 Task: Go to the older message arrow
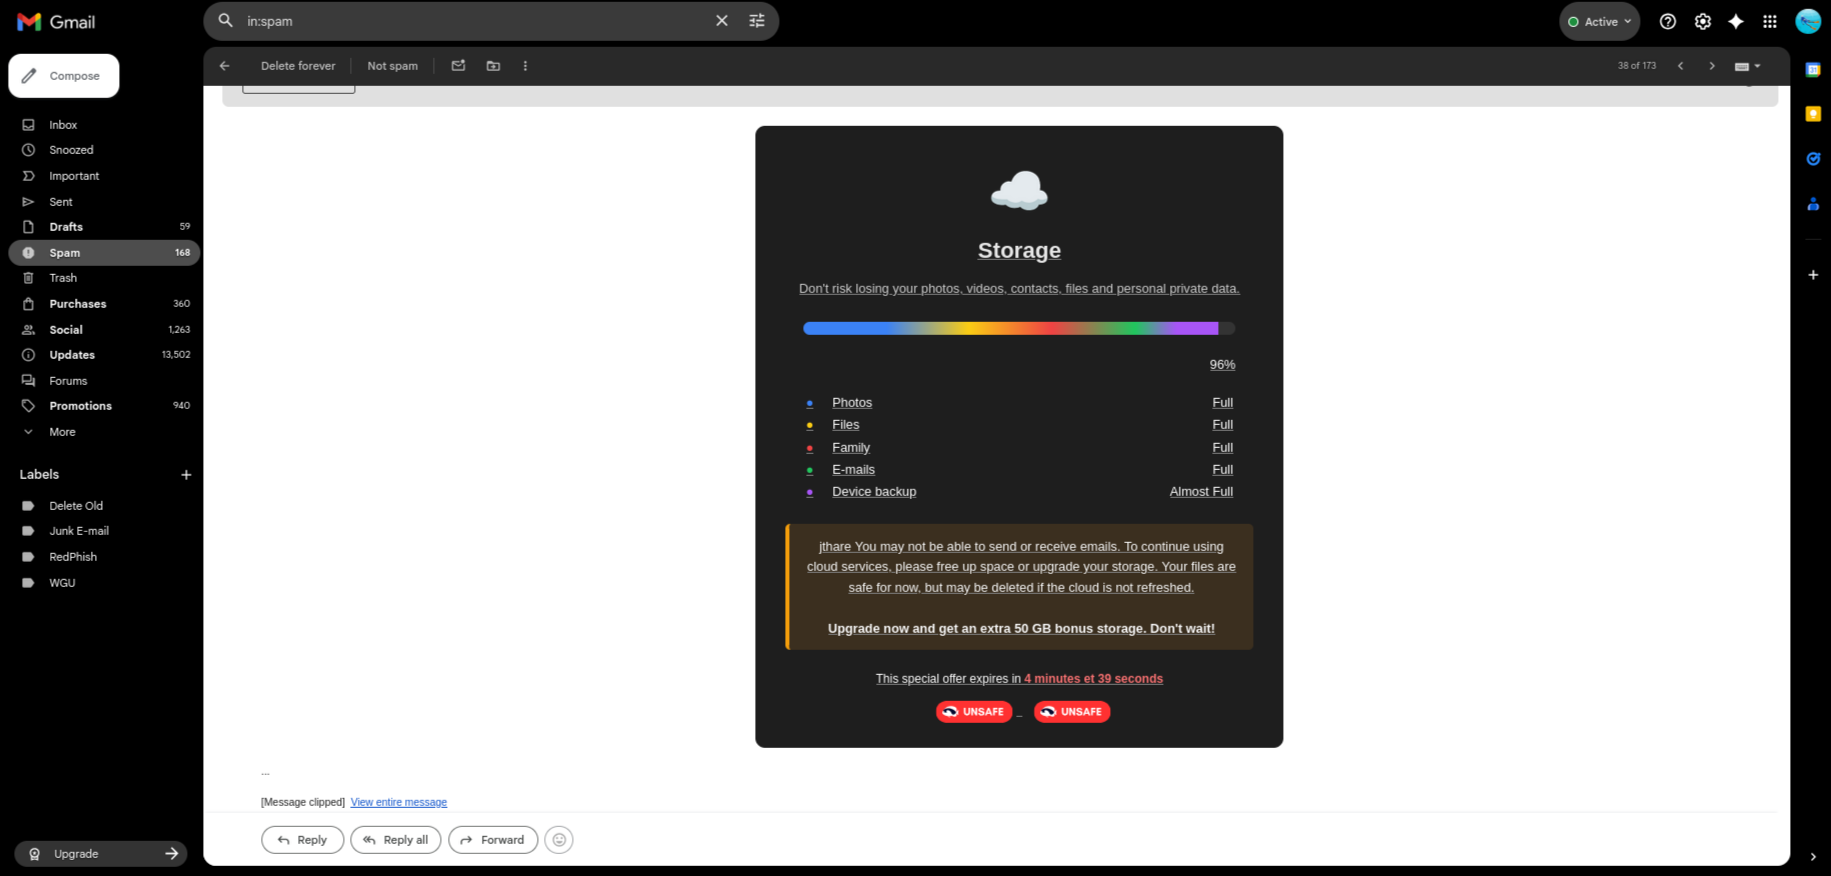(1712, 66)
